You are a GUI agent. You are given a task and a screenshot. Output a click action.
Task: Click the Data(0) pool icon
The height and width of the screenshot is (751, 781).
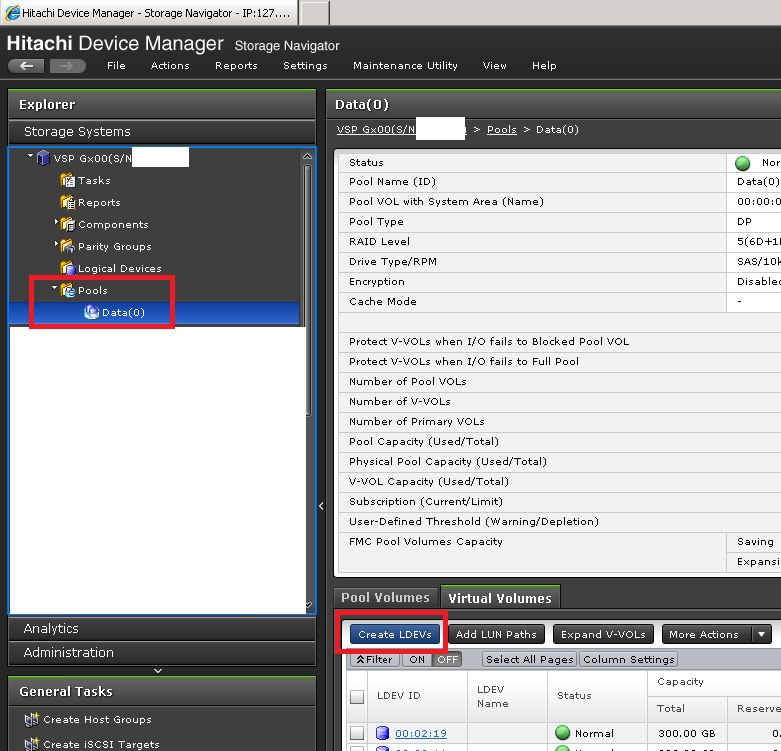pyautogui.click(x=92, y=312)
